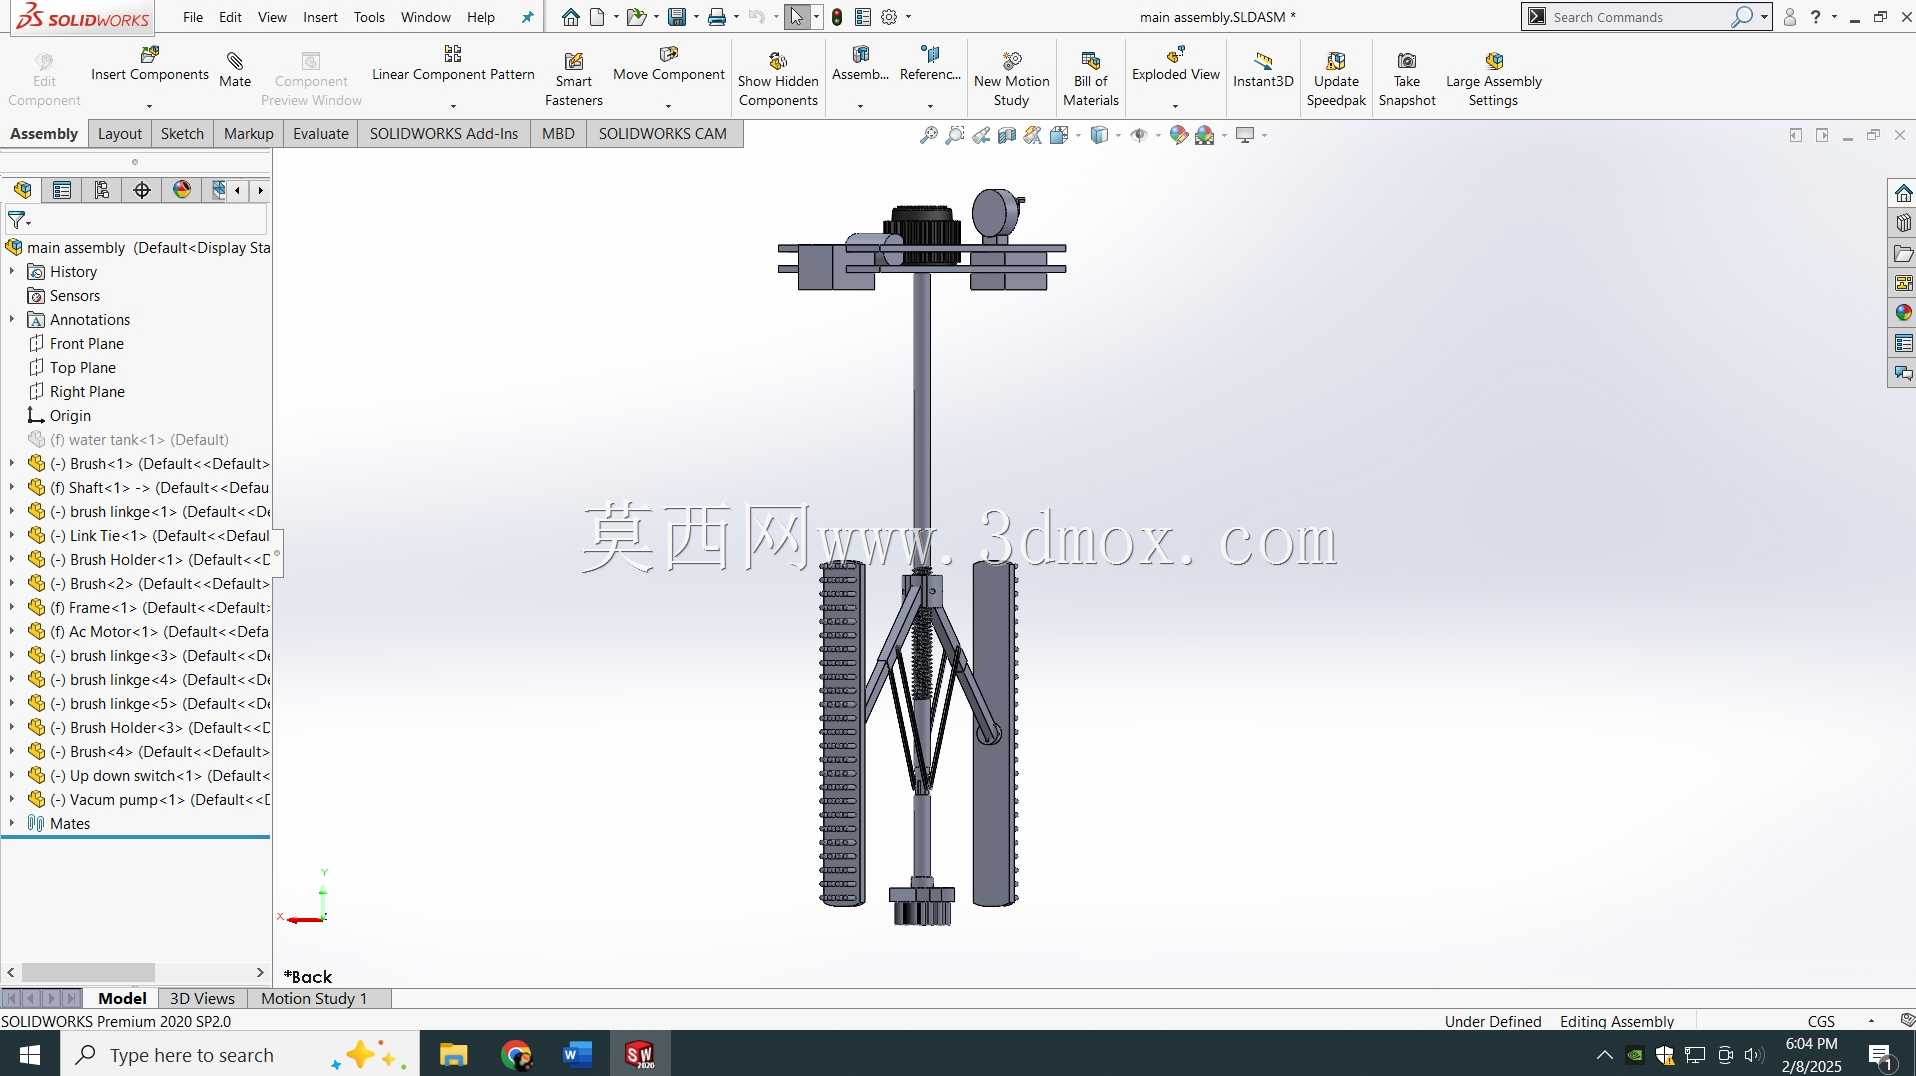Click tree horizontal scrollbar

tap(88, 972)
